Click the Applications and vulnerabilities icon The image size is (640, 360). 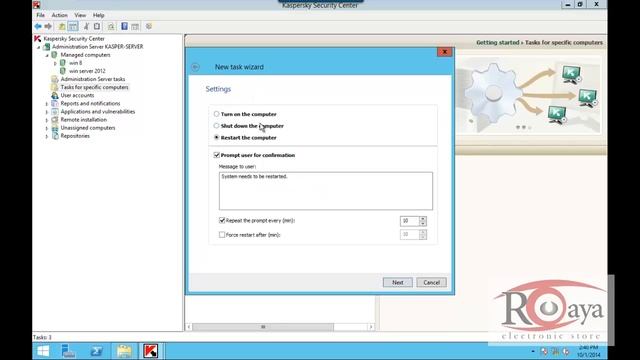(54, 112)
